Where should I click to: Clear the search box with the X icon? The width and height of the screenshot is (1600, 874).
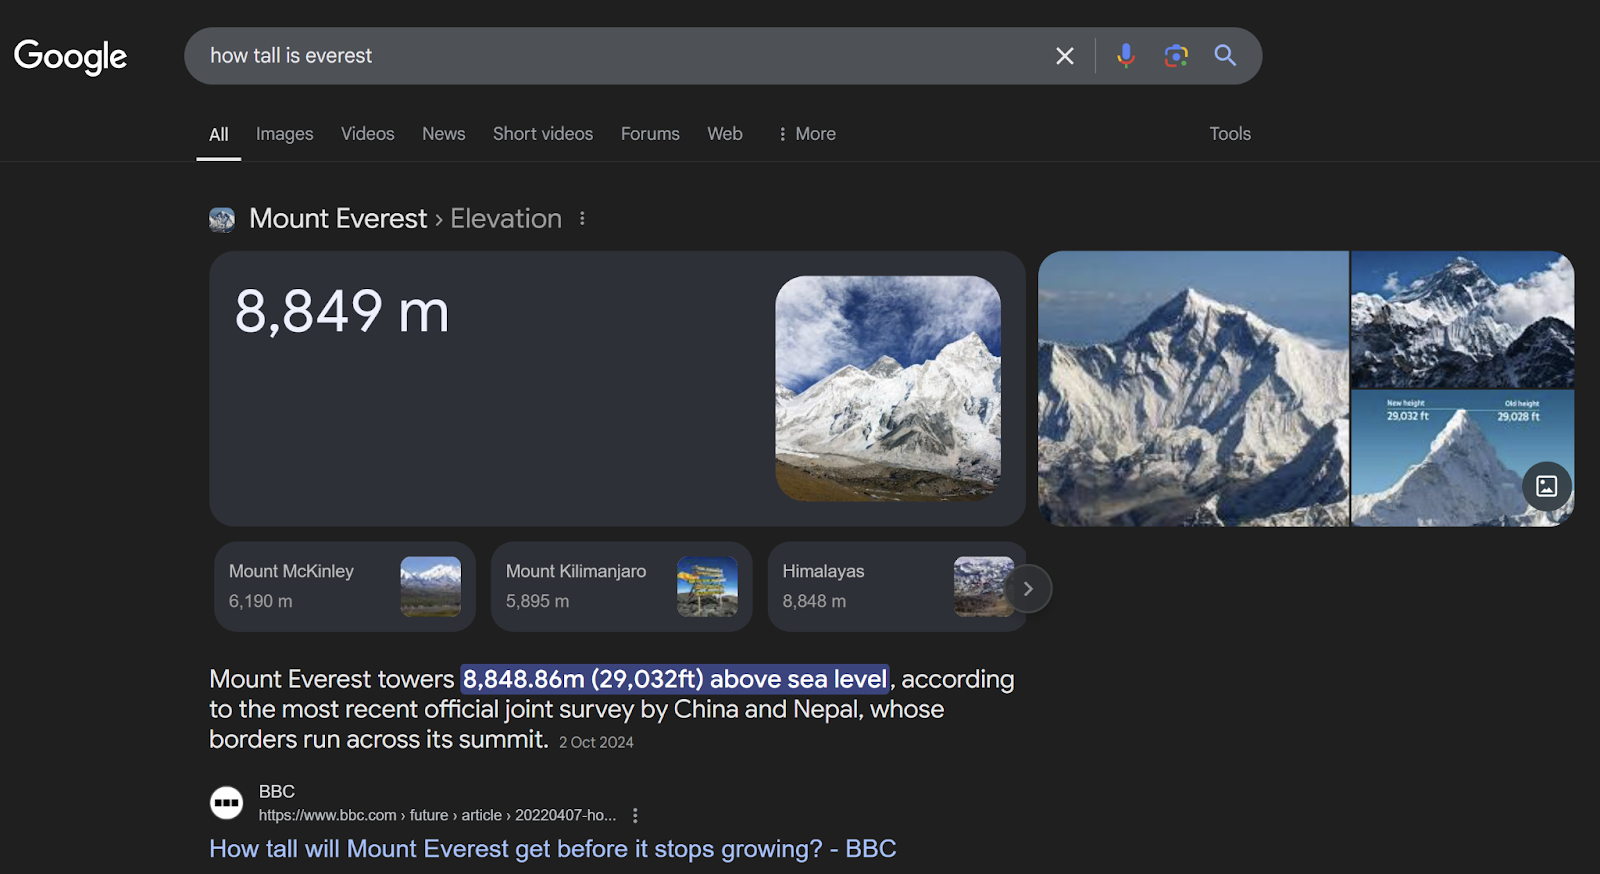(x=1065, y=56)
